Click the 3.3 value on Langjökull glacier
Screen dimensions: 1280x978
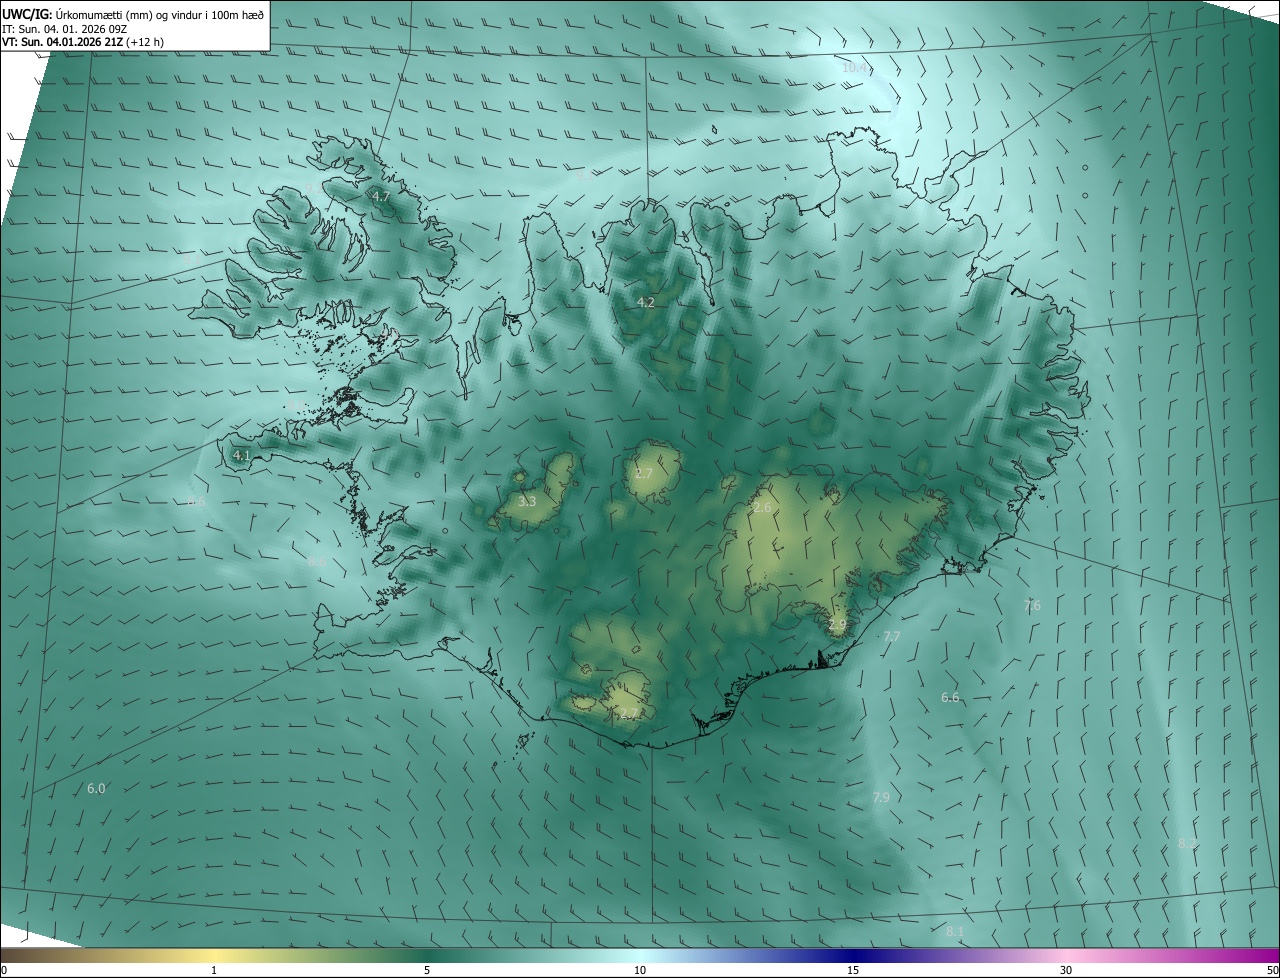tap(527, 501)
